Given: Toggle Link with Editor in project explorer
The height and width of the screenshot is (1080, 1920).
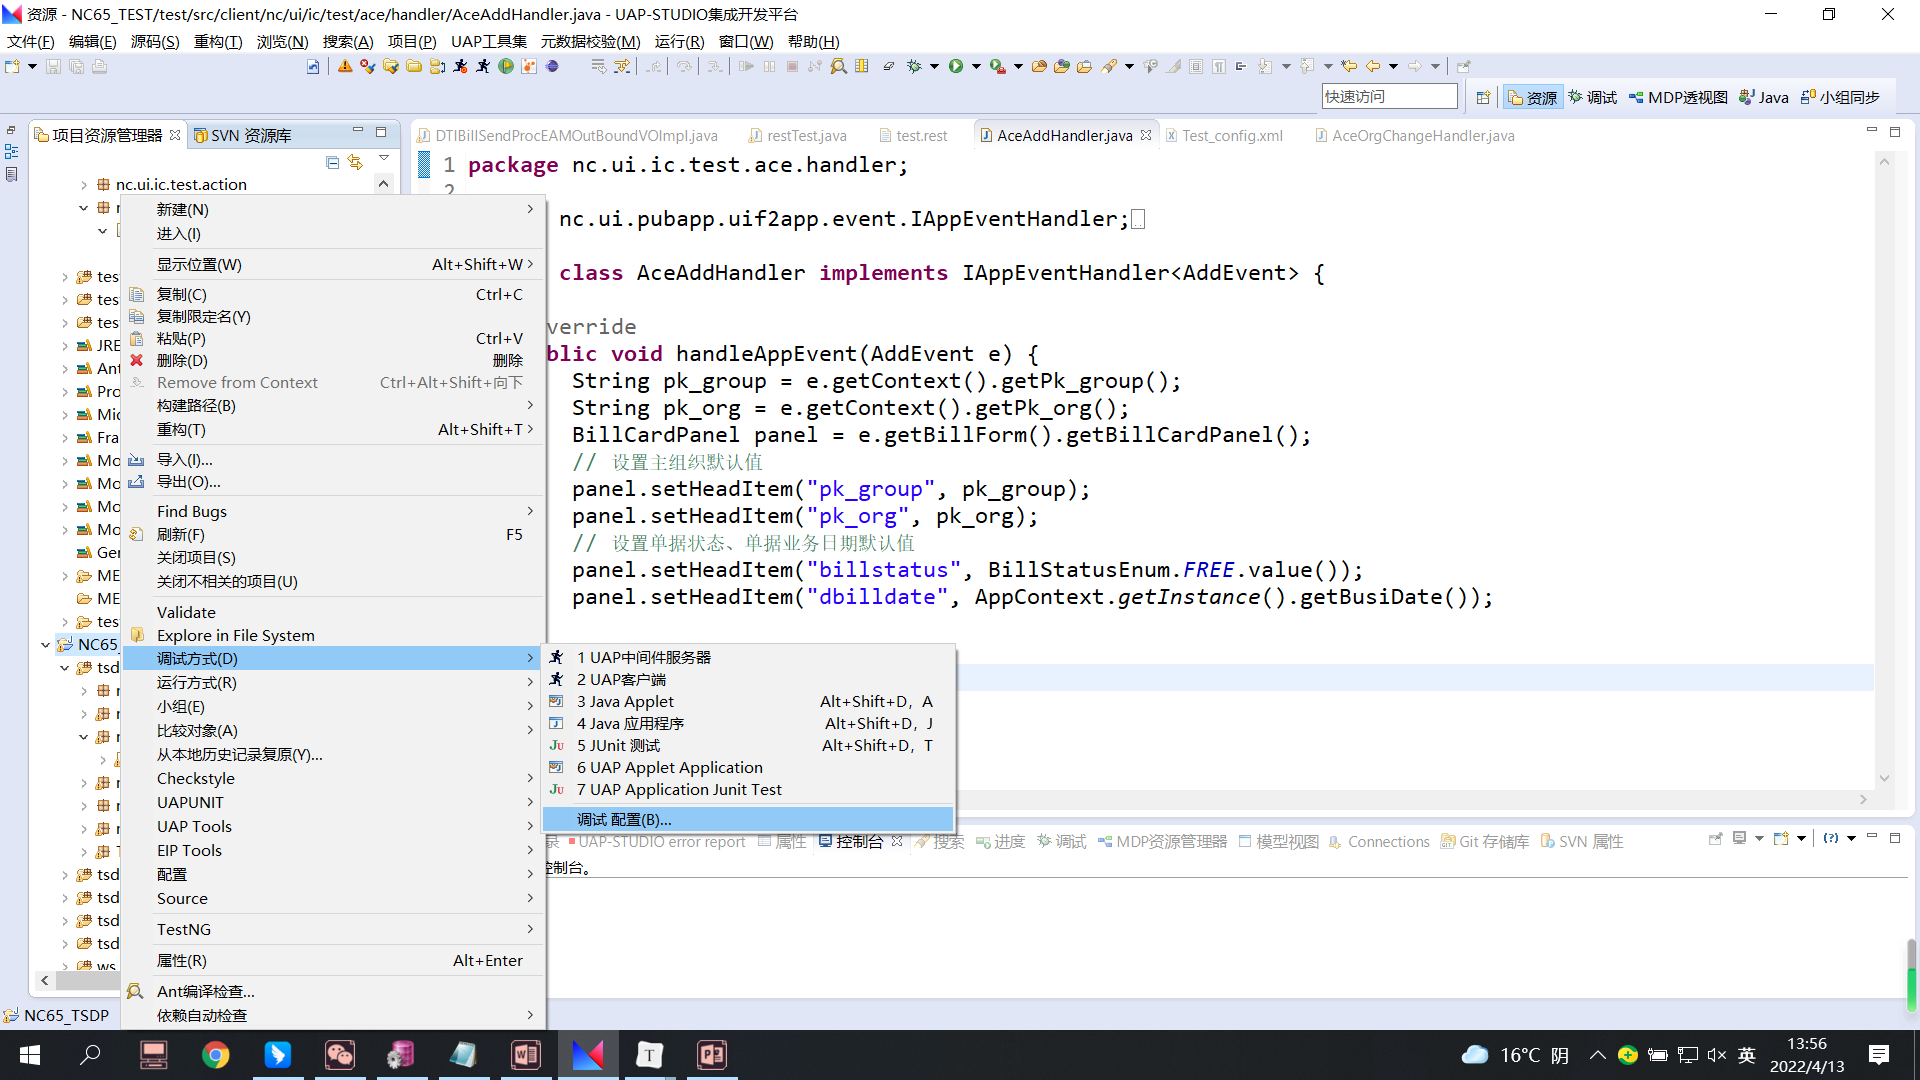Looking at the screenshot, I should (355, 162).
